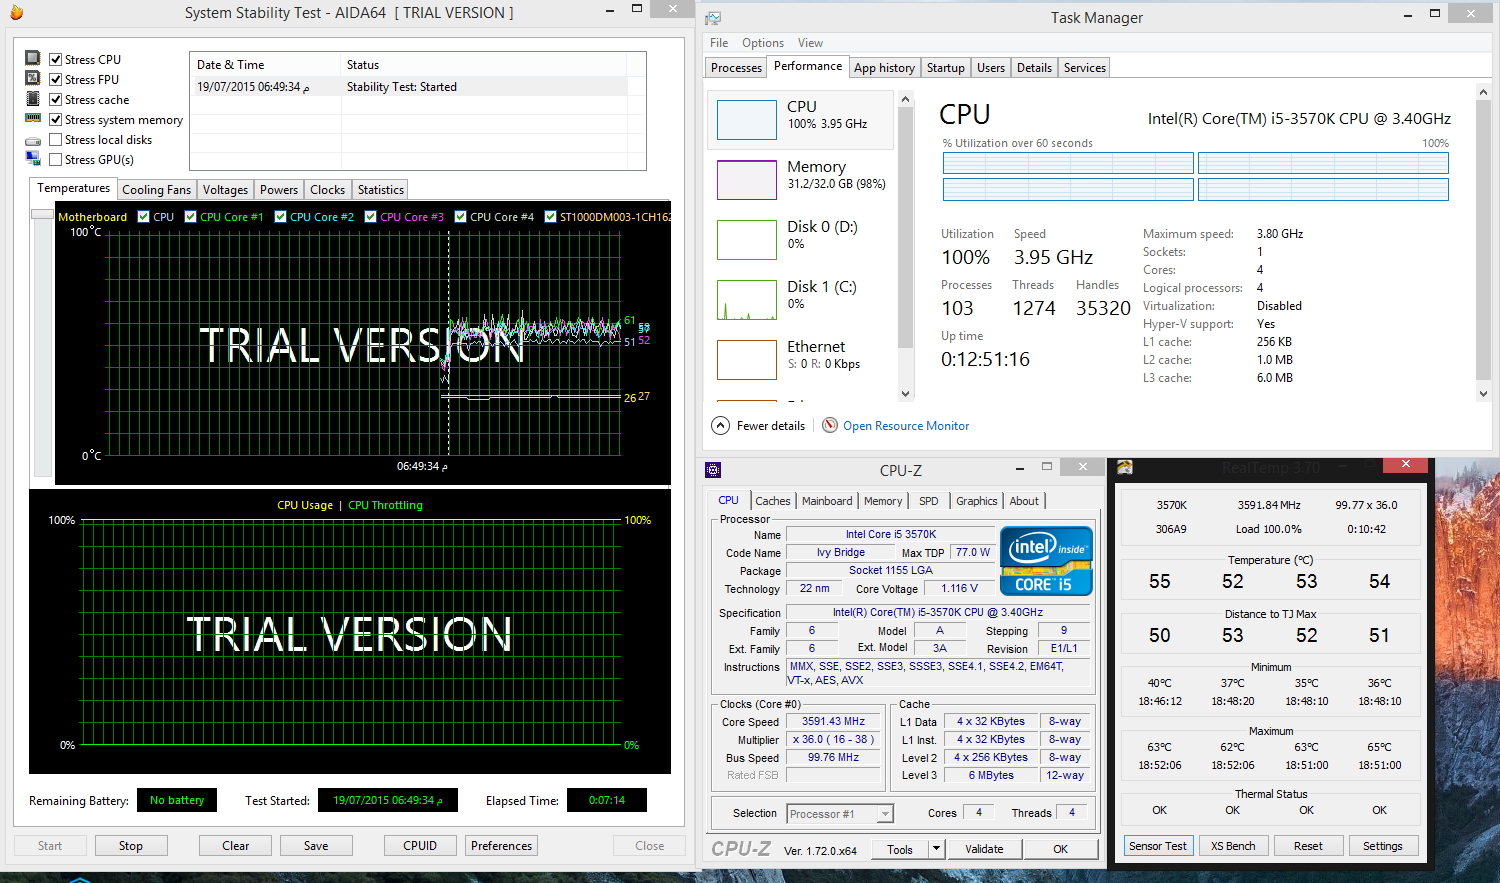Click Validate in CPU-Z

984,849
